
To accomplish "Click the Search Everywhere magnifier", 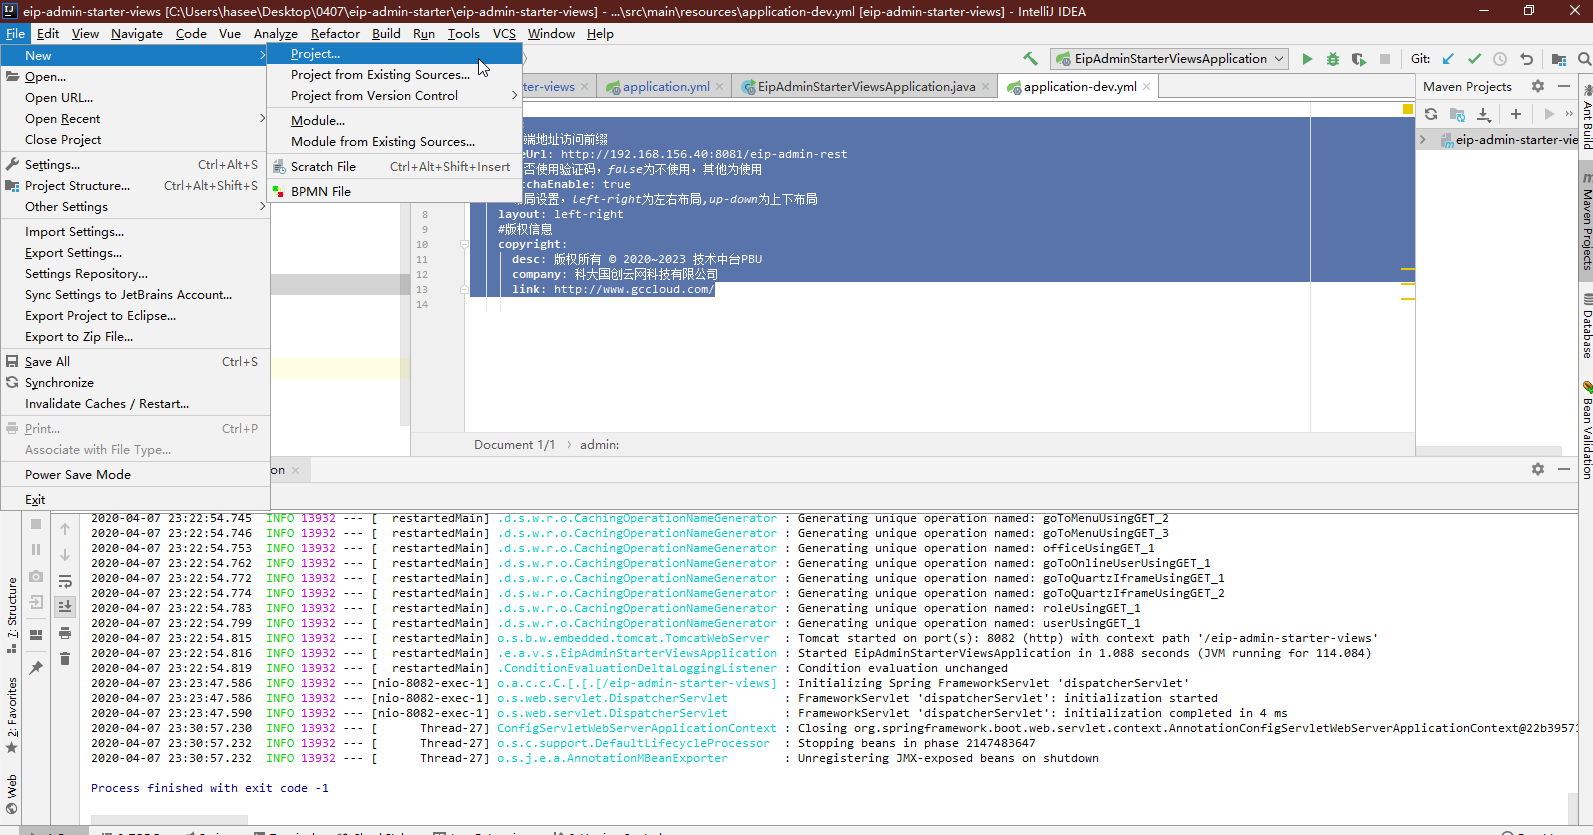I will [1584, 59].
